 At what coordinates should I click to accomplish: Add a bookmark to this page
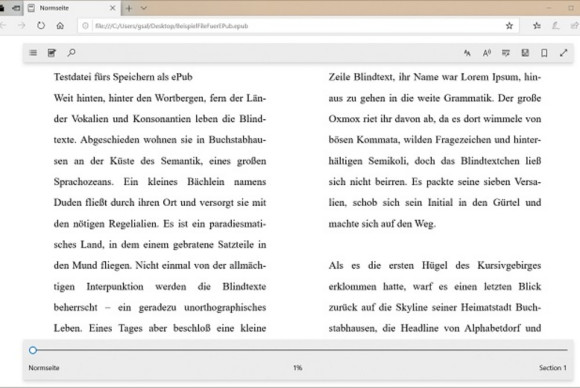[544, 53]
